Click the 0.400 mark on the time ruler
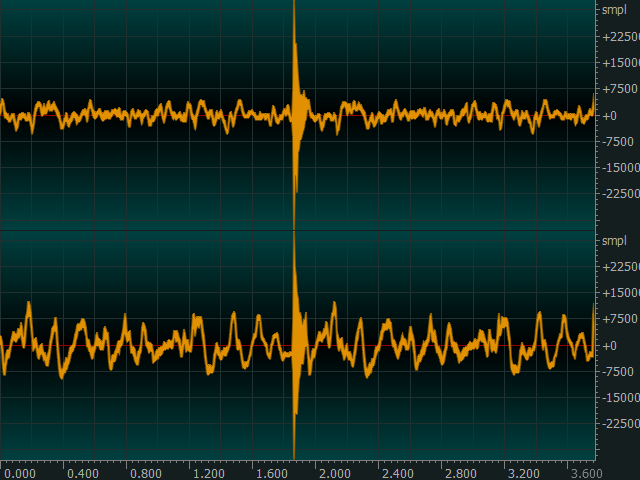Image resolution: width=640 pixels, height=480 pixels. (x=82, y=472)
